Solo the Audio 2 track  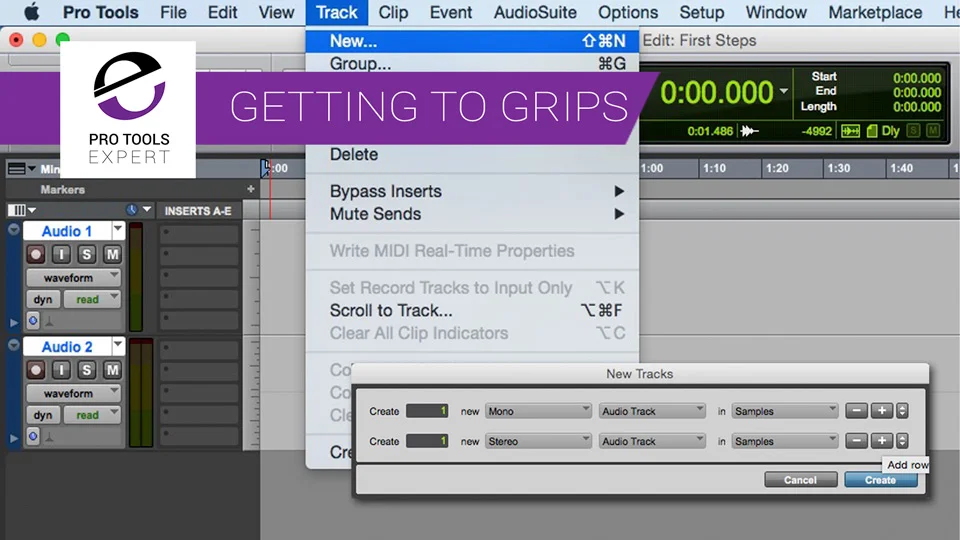click(x=86, y=370)
